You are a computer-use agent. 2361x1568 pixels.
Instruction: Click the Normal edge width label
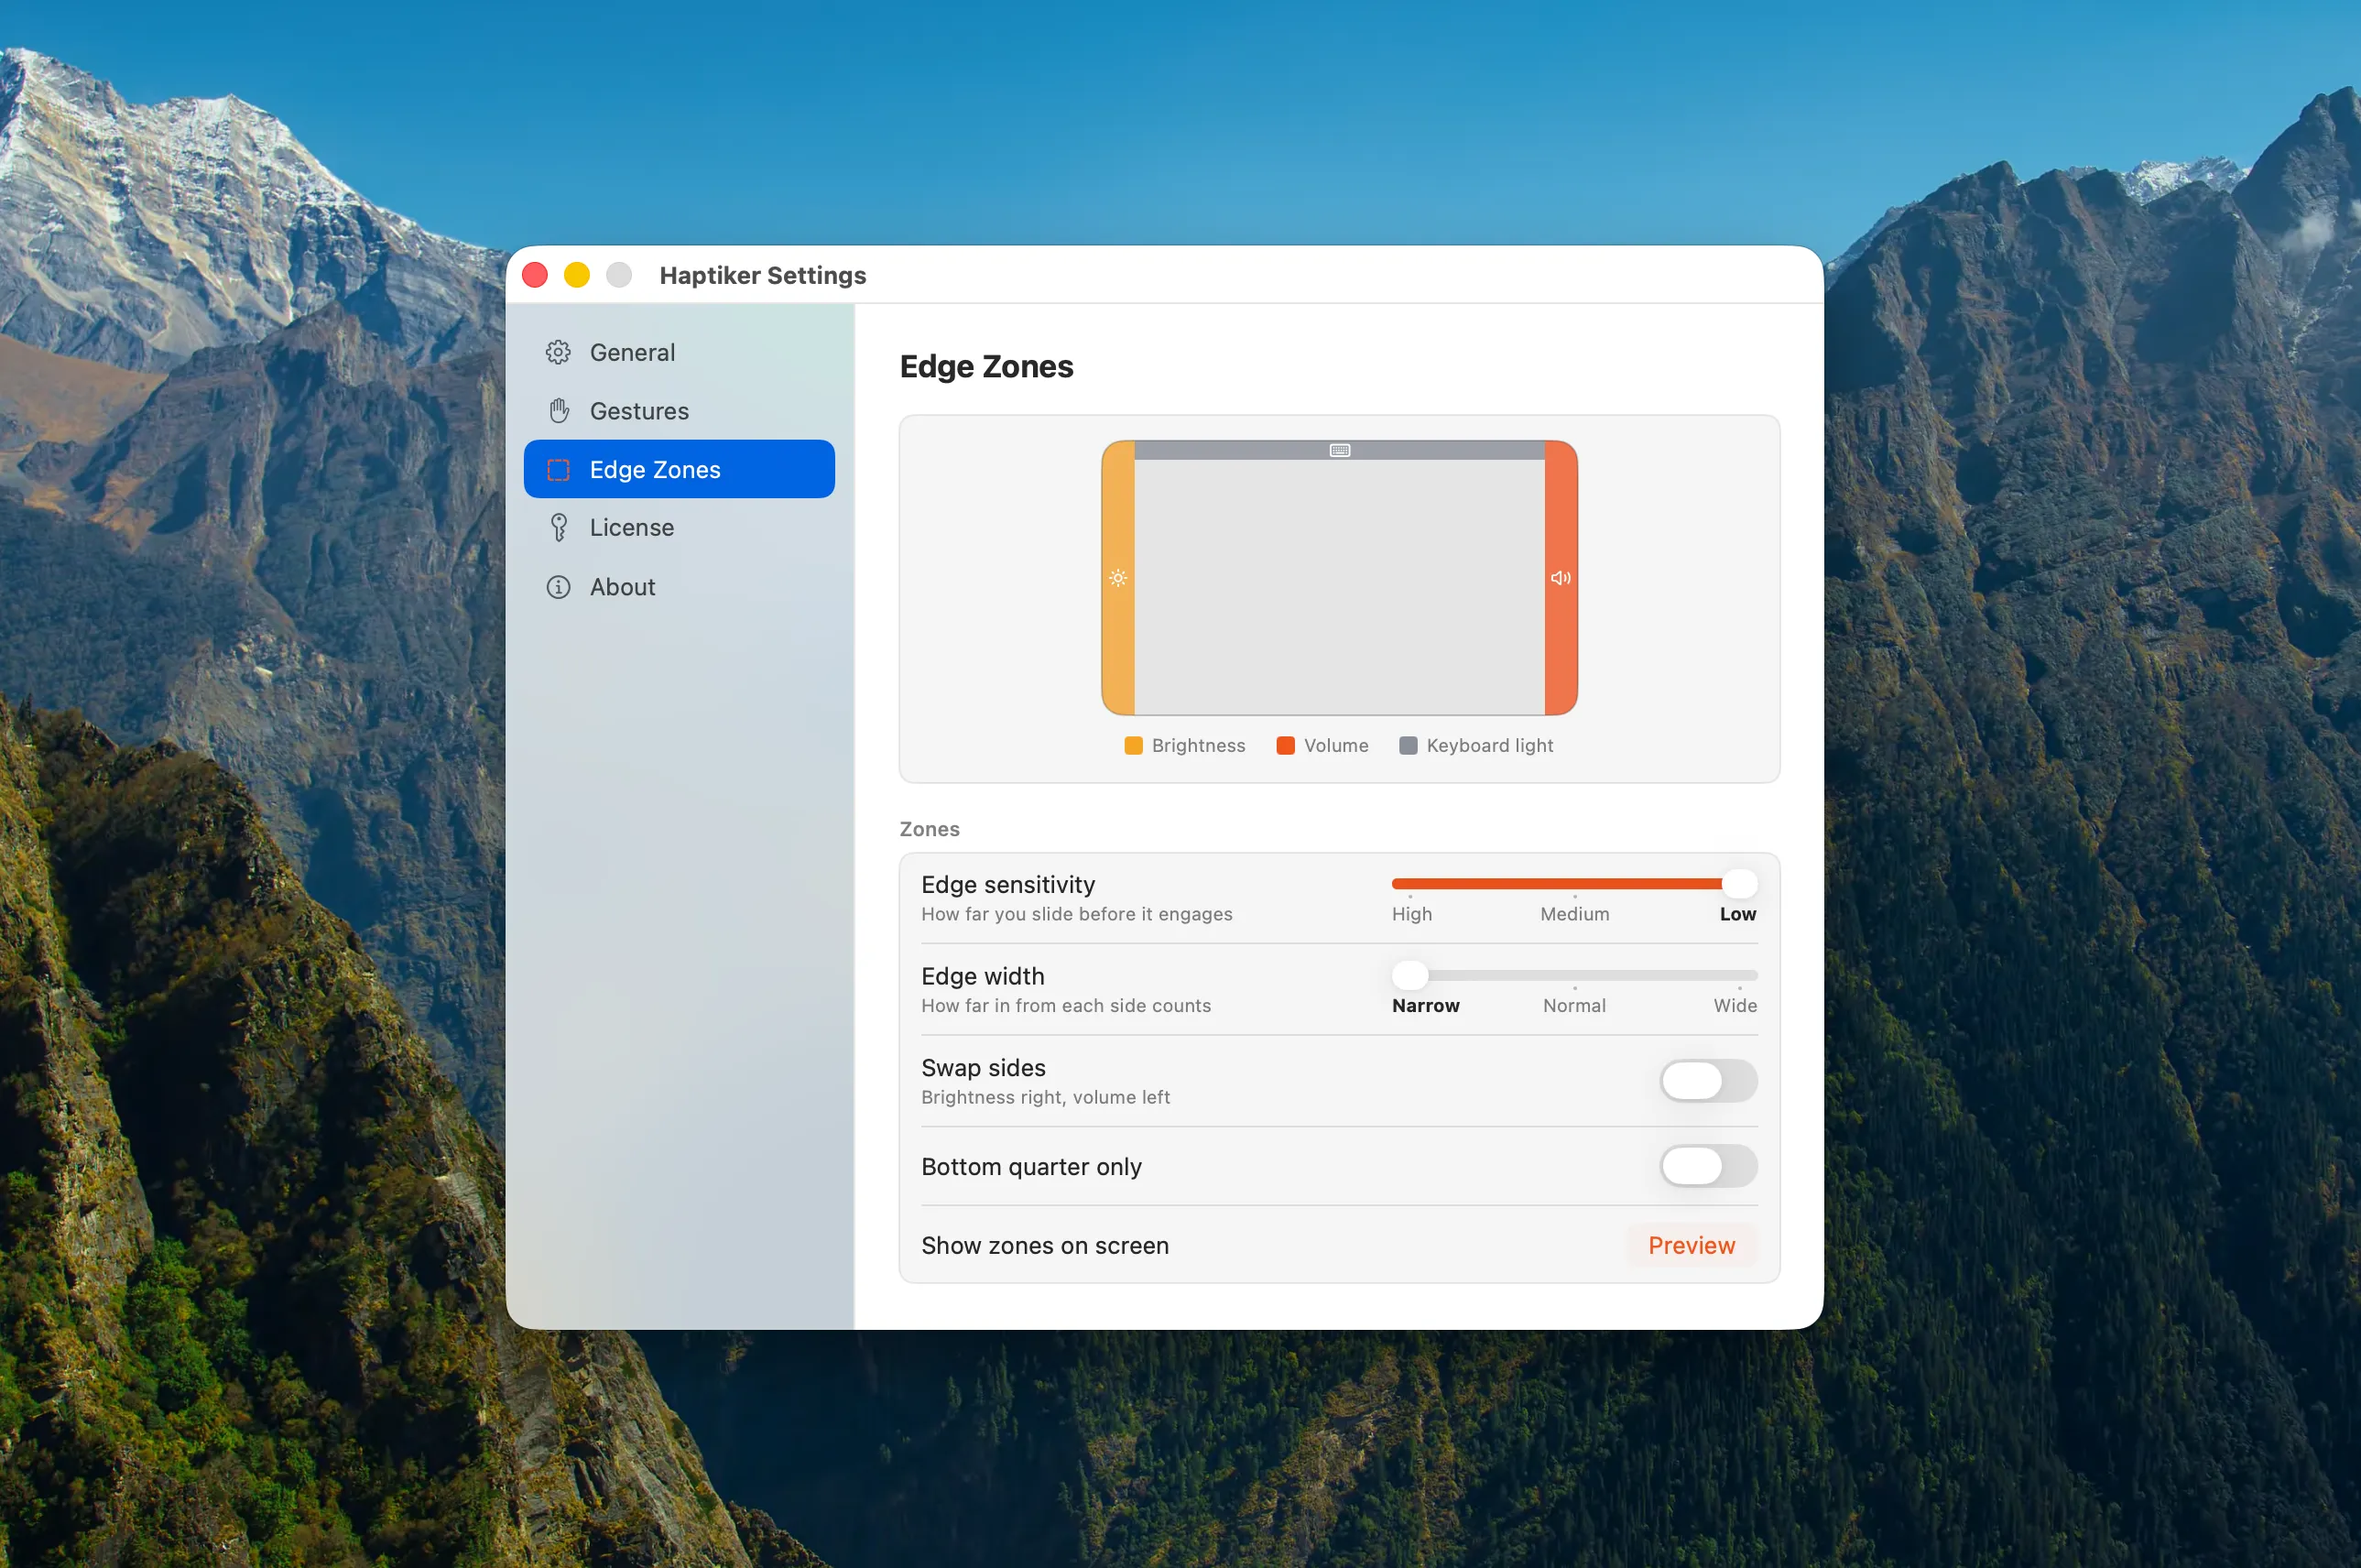coord(1574,1006)
